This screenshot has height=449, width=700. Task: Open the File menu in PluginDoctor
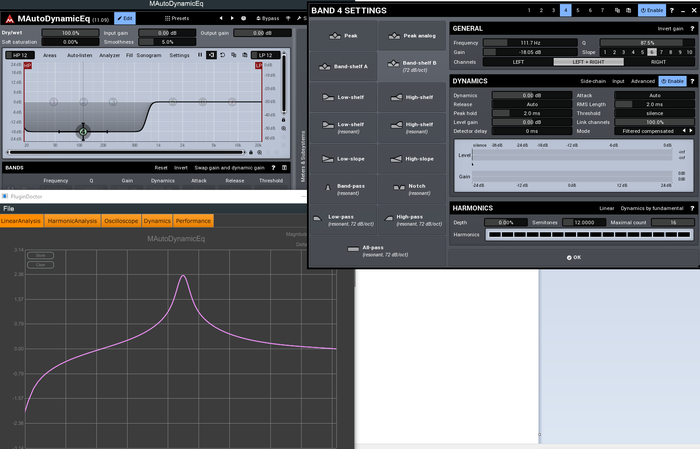[x=8, y=208]
